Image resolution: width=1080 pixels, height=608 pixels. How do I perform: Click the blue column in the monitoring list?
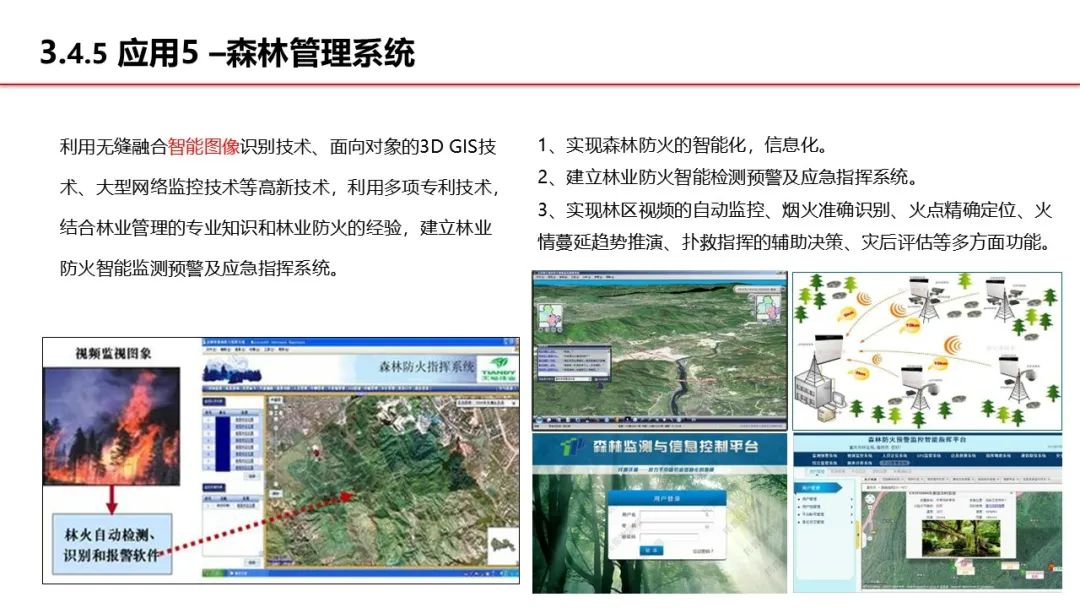click(x=222, y=443)
